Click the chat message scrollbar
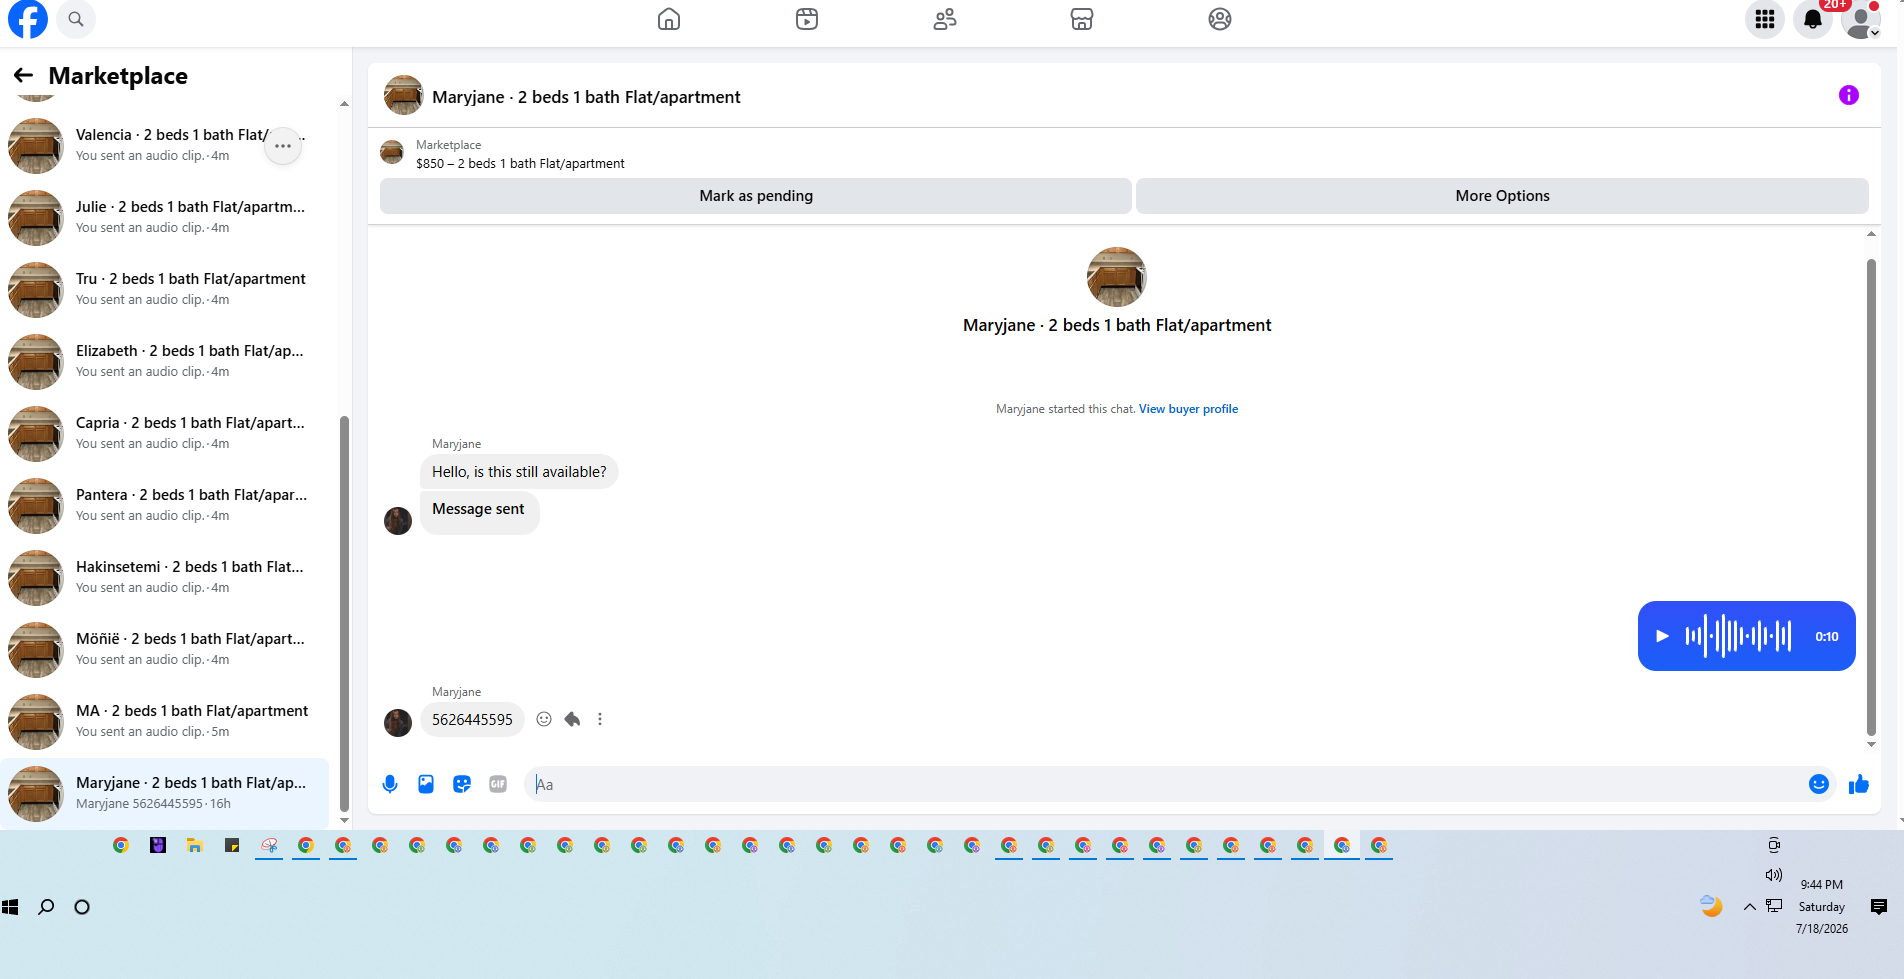The image size is (1904, 979). [1871, 498]
